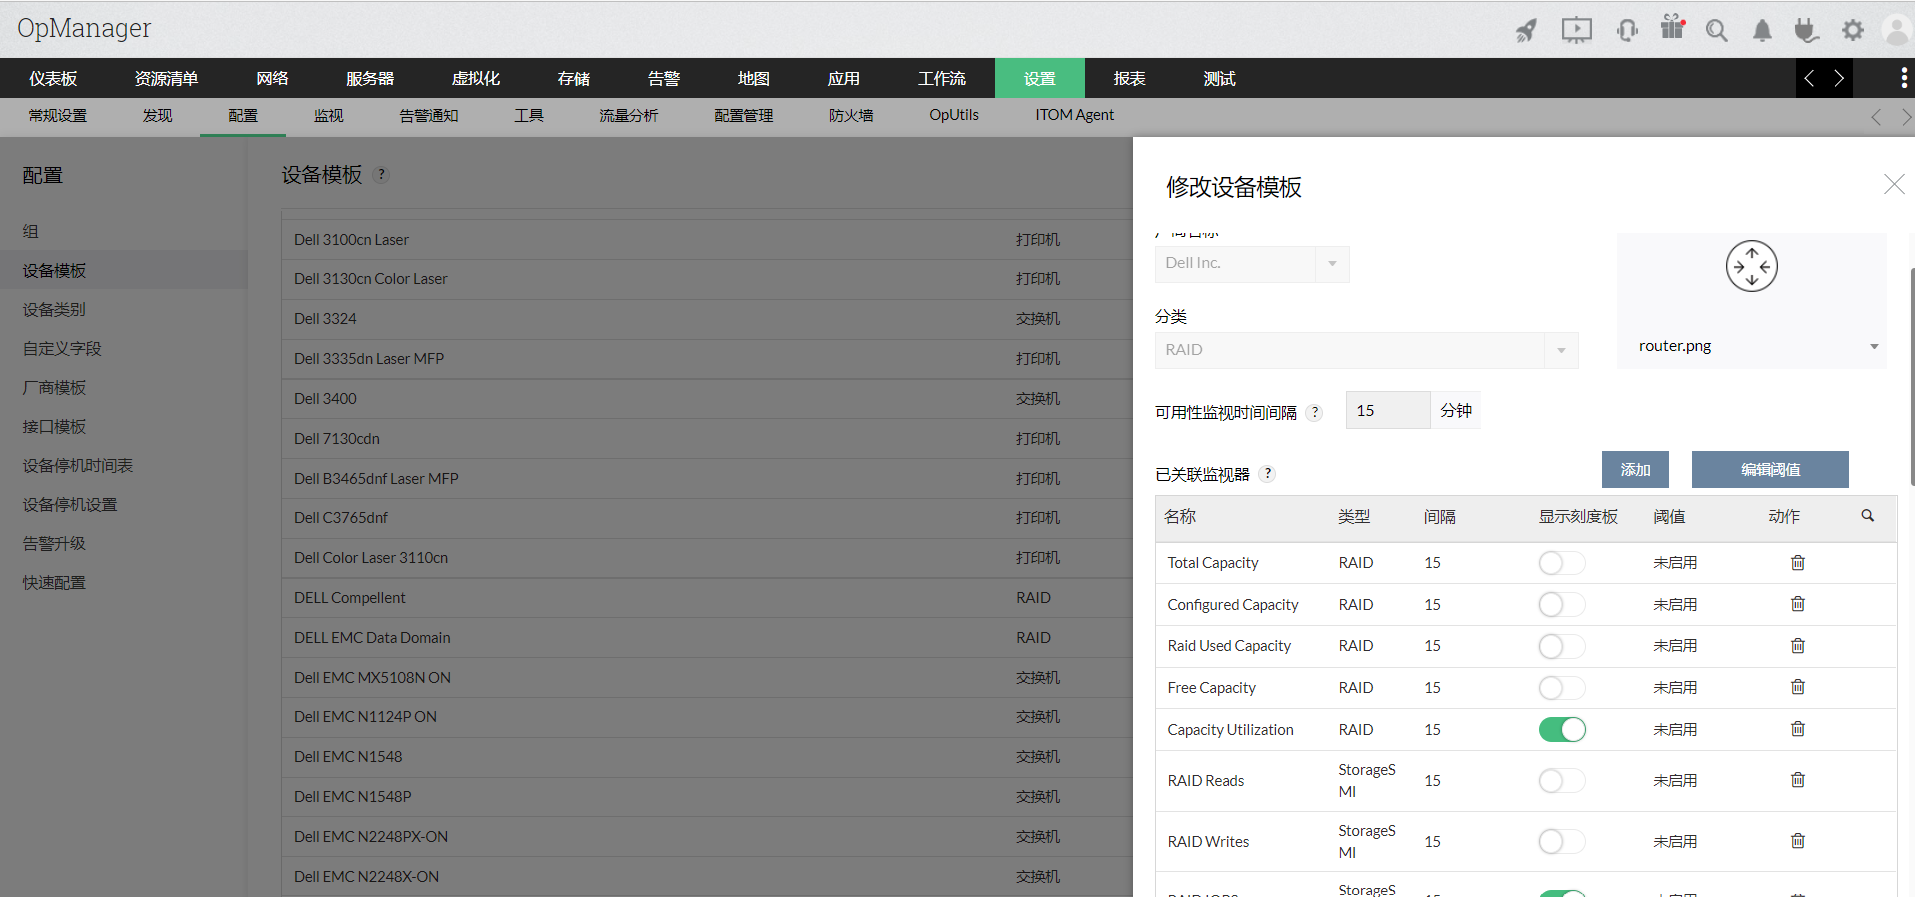
Task: Open the gear settings icon
Action: point(1853,30)
